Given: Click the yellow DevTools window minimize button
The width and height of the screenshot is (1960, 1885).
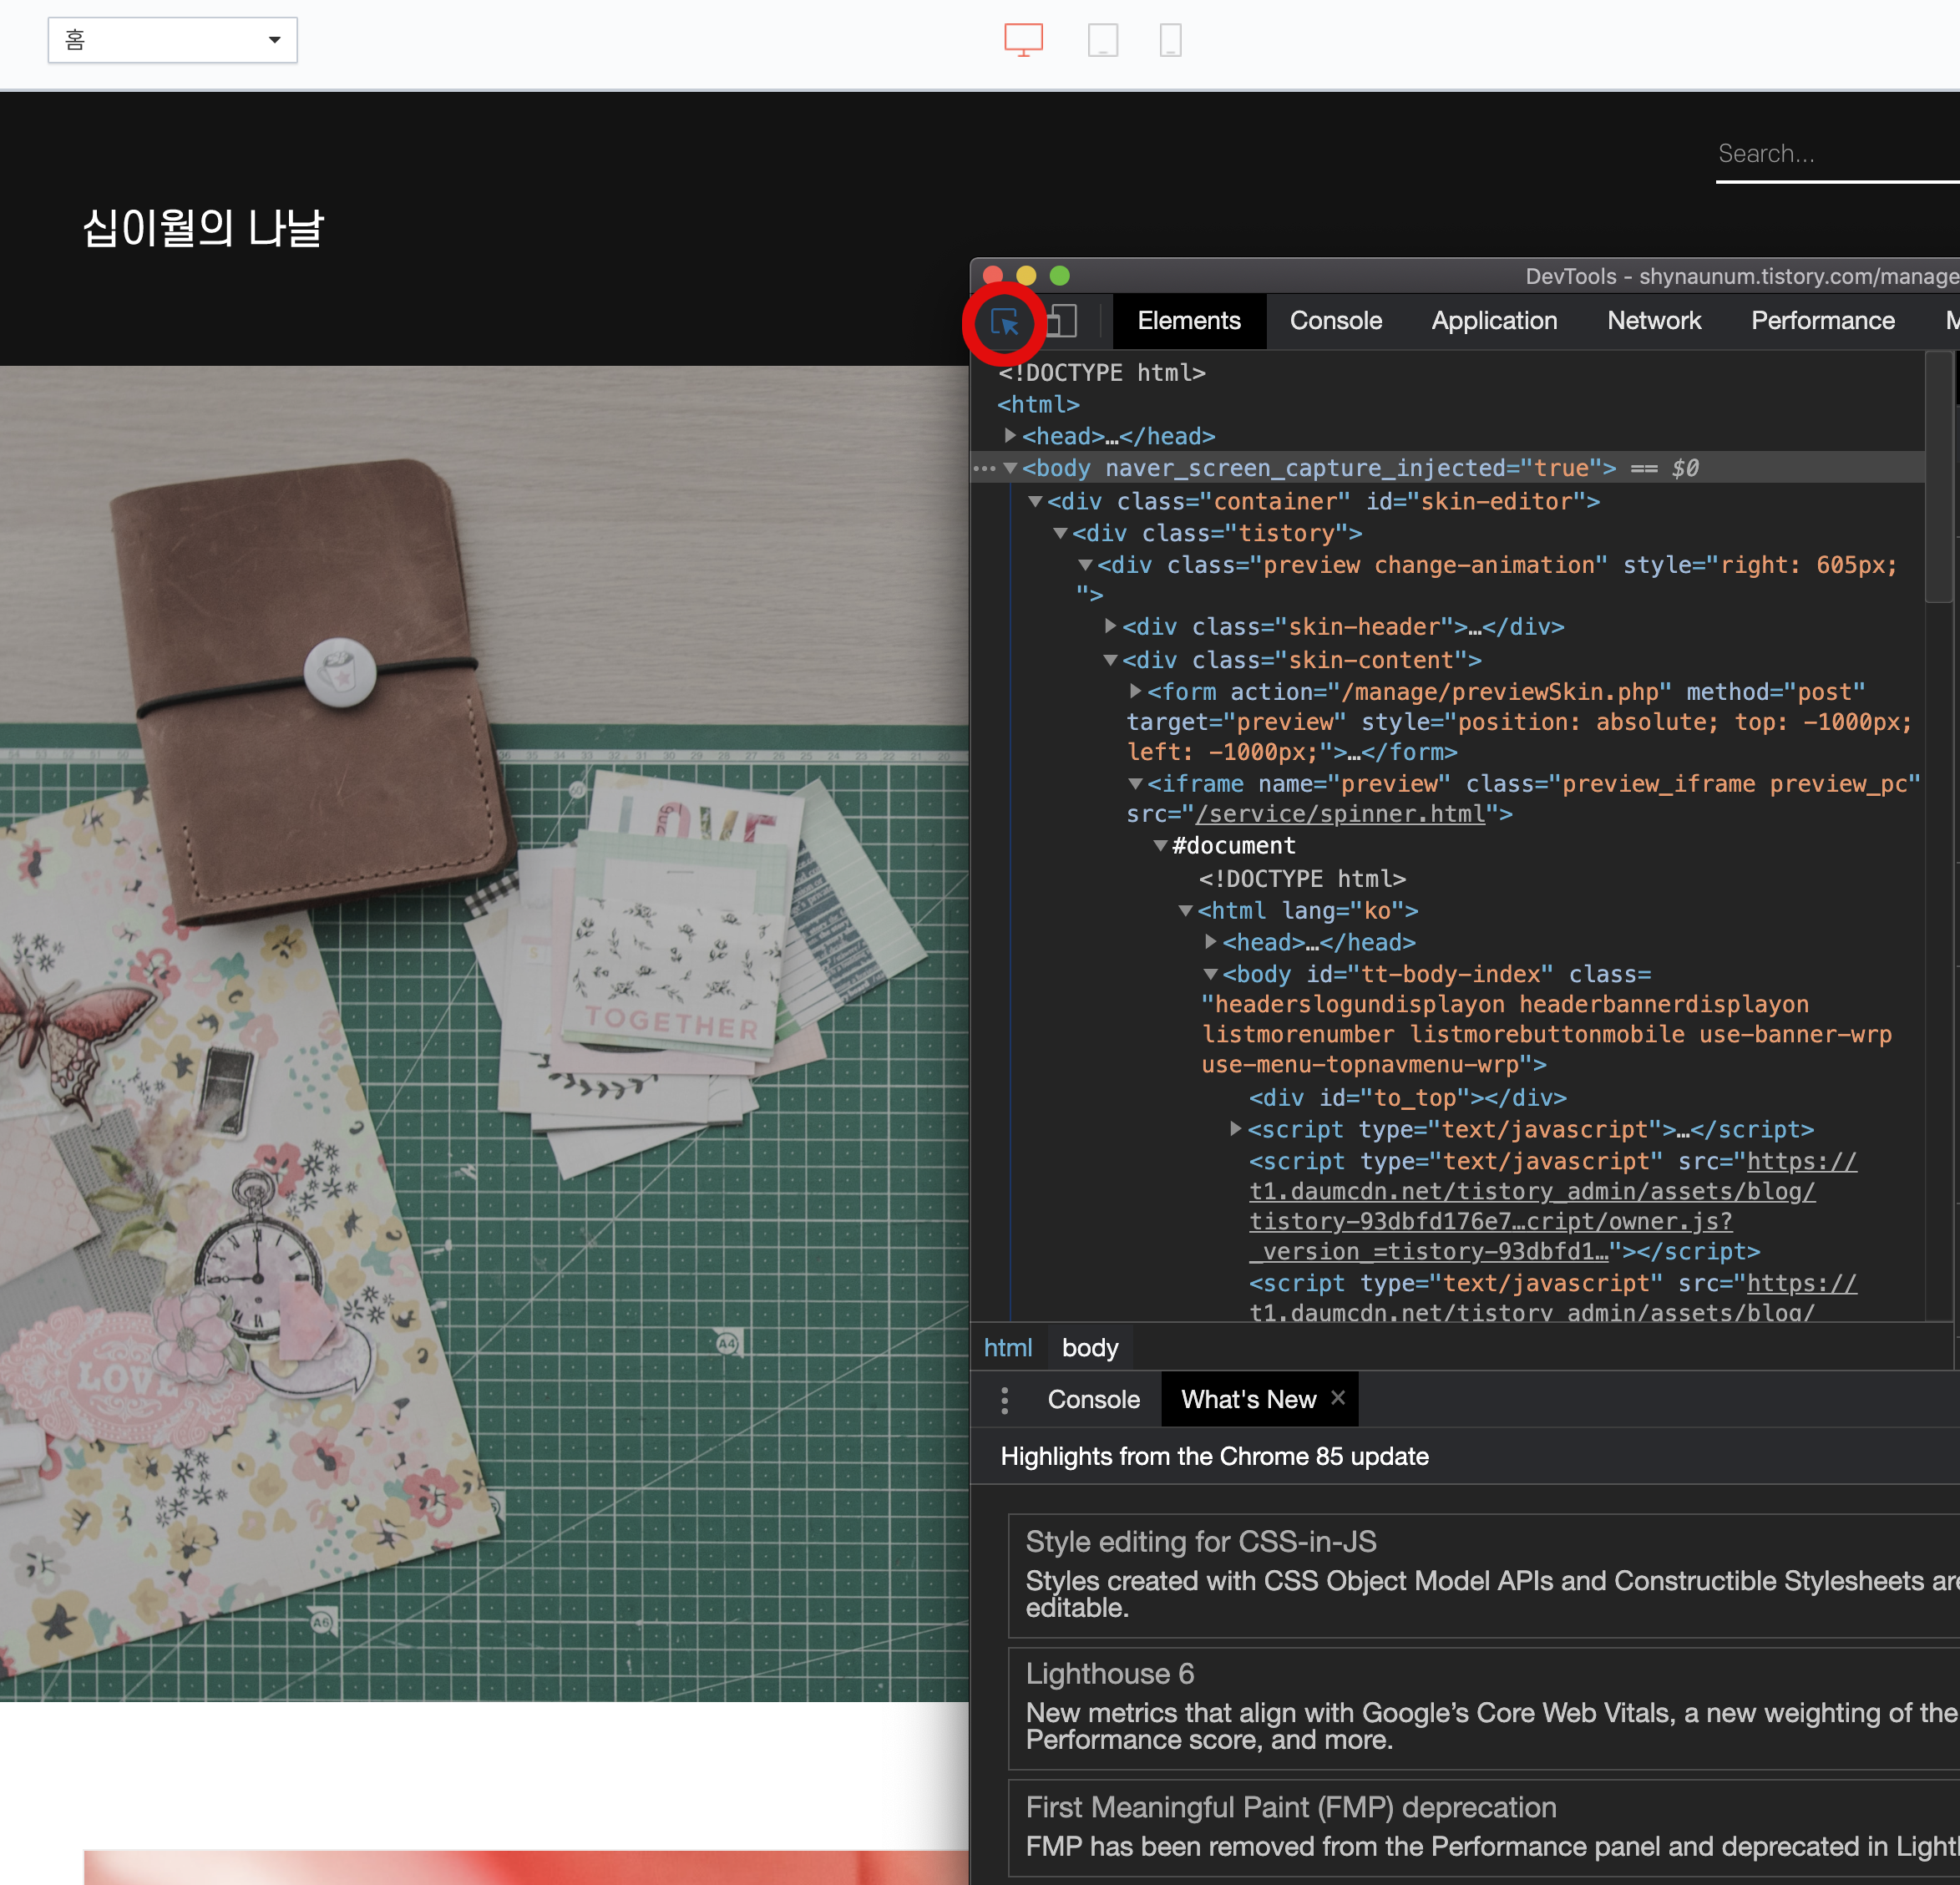Looking at the screenshot, I should tap(1026, 275).
